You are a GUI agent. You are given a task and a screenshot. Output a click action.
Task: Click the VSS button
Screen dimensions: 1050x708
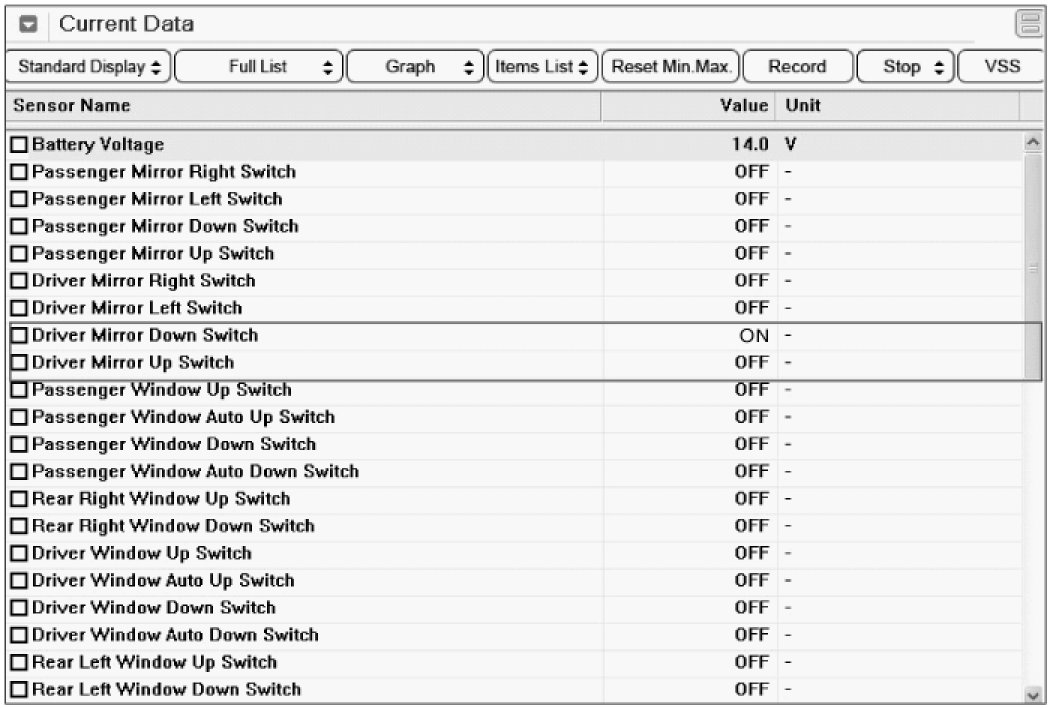[1002, 67]
